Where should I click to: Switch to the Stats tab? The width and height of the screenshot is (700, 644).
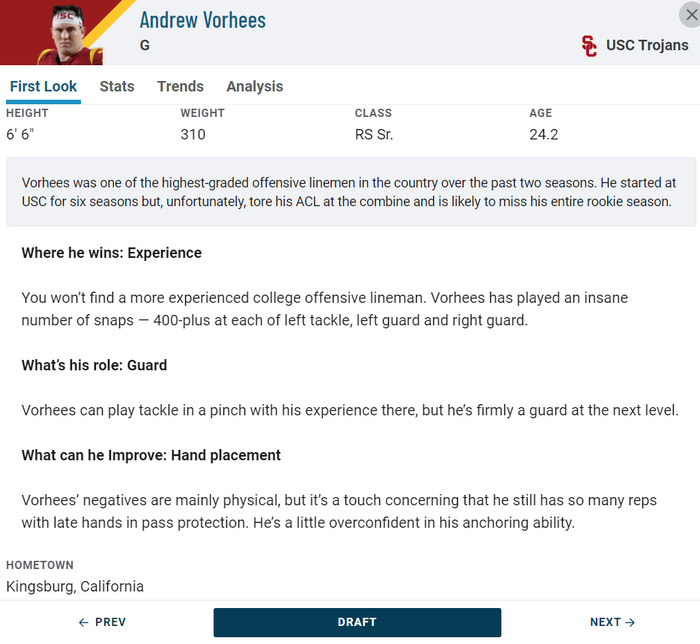point(117,86)
